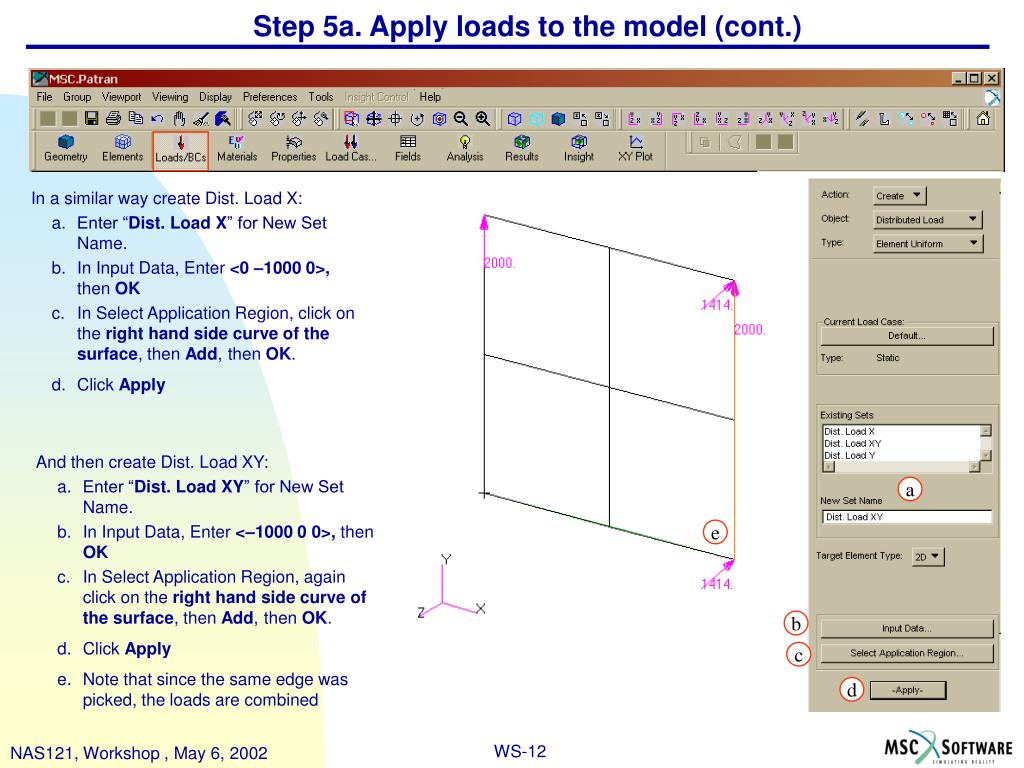Open the Properties application
Image resolution: width=1024 pixels, height=768 pixels.
[293, 149]
